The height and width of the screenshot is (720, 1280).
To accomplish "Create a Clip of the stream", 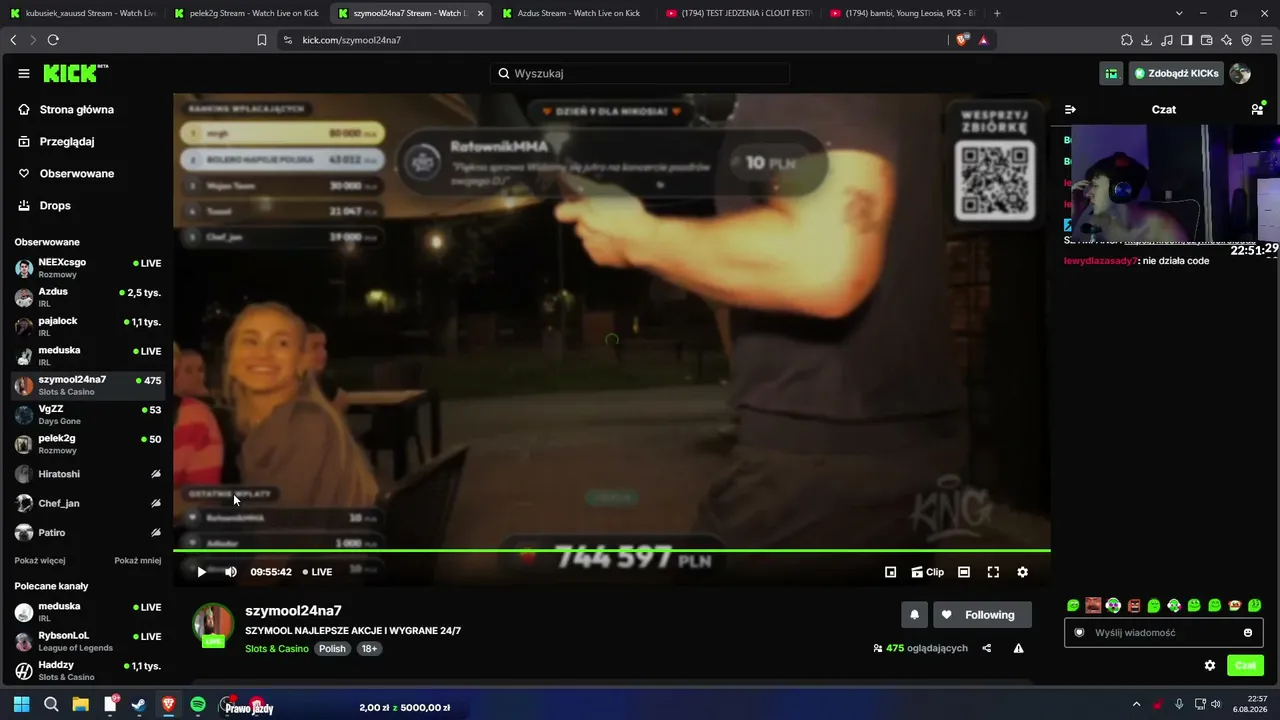I will (927, 572).
